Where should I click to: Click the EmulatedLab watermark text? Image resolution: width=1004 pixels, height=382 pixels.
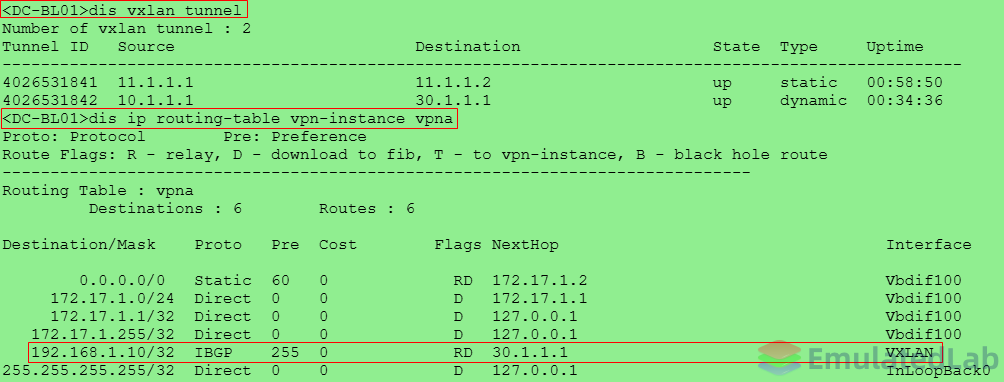tap(903, 358)
